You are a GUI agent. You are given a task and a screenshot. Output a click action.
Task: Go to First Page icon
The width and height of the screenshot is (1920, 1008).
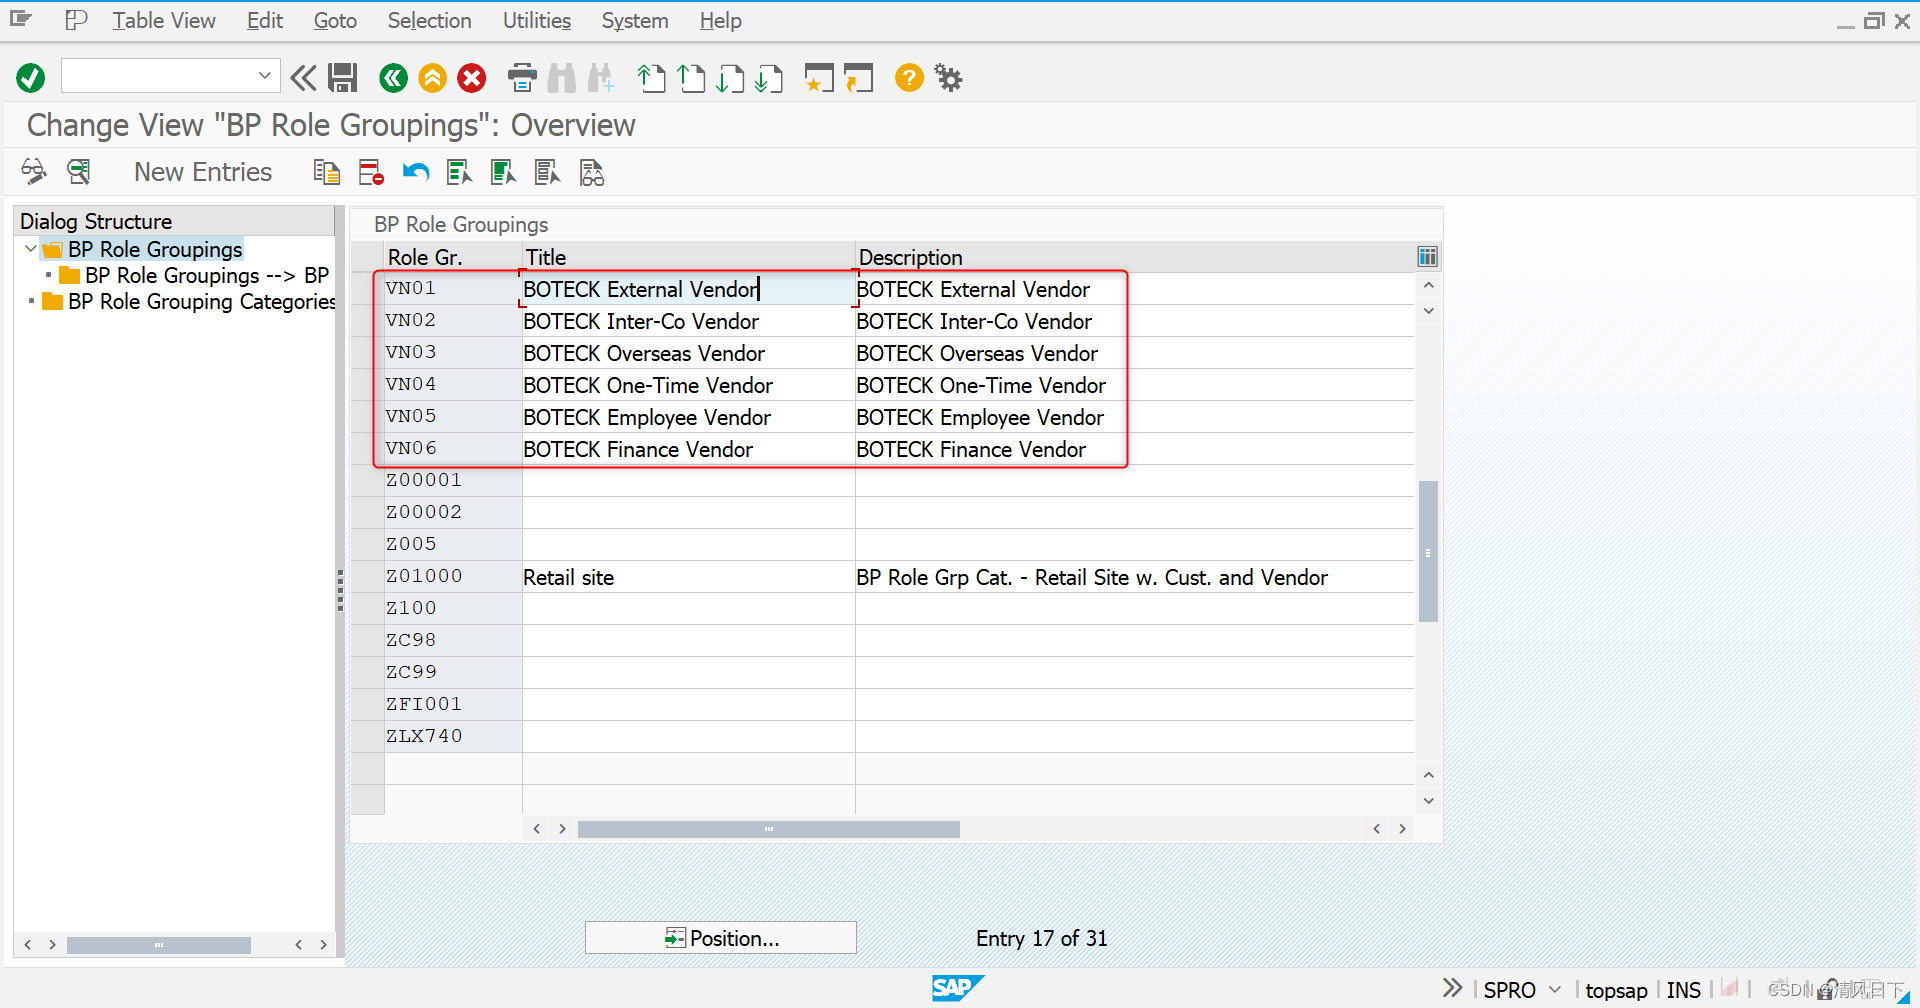(651, 78)
